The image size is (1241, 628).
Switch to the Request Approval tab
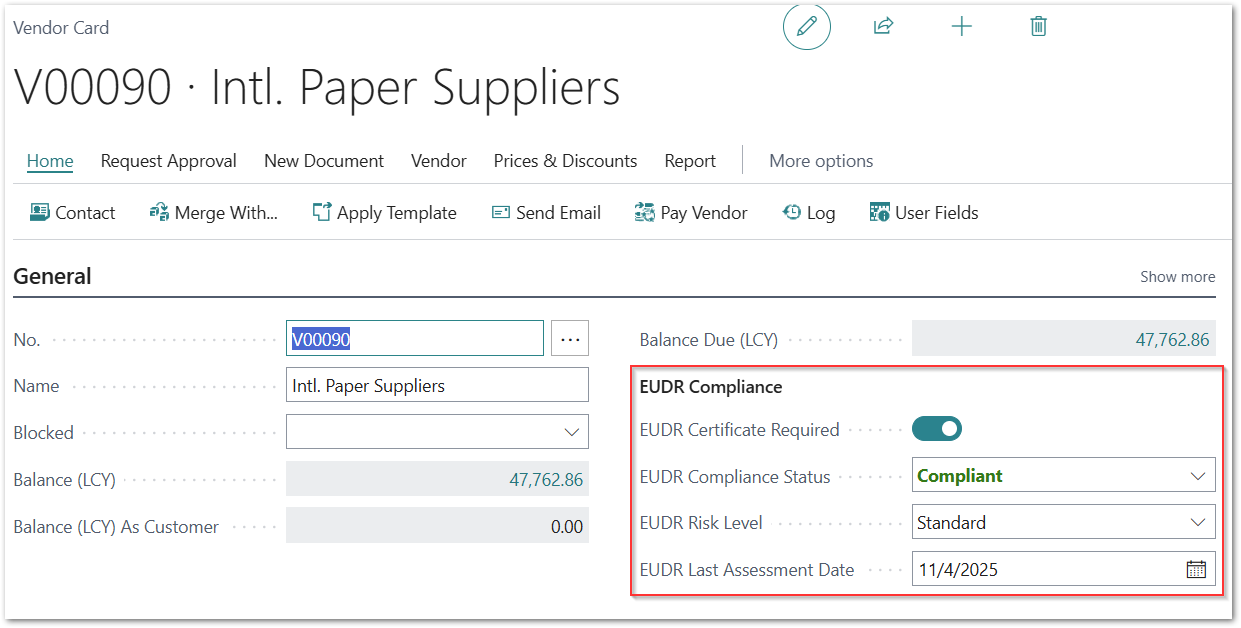coord(168,161)
